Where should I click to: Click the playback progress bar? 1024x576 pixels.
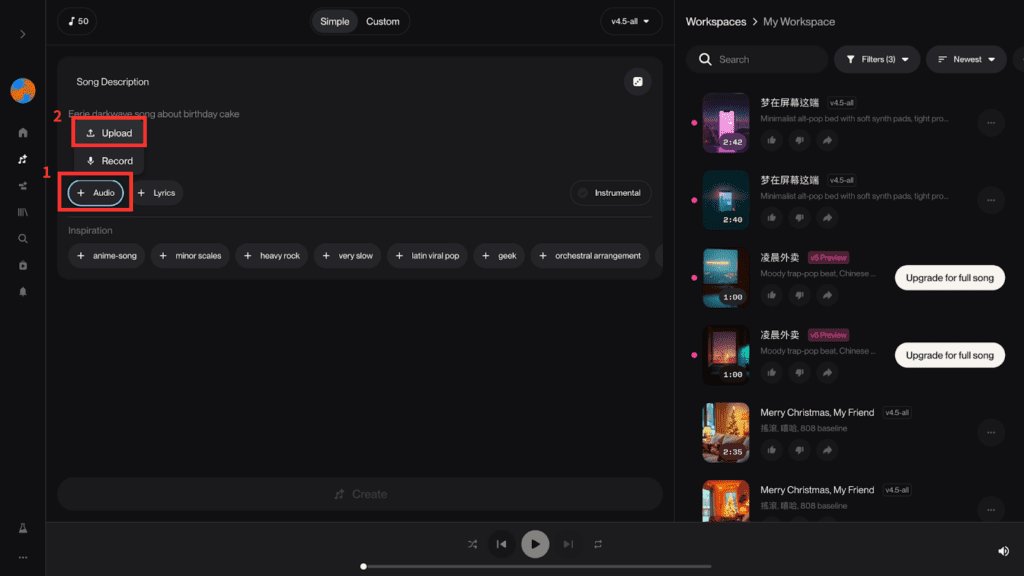click(x=537, y=566)
